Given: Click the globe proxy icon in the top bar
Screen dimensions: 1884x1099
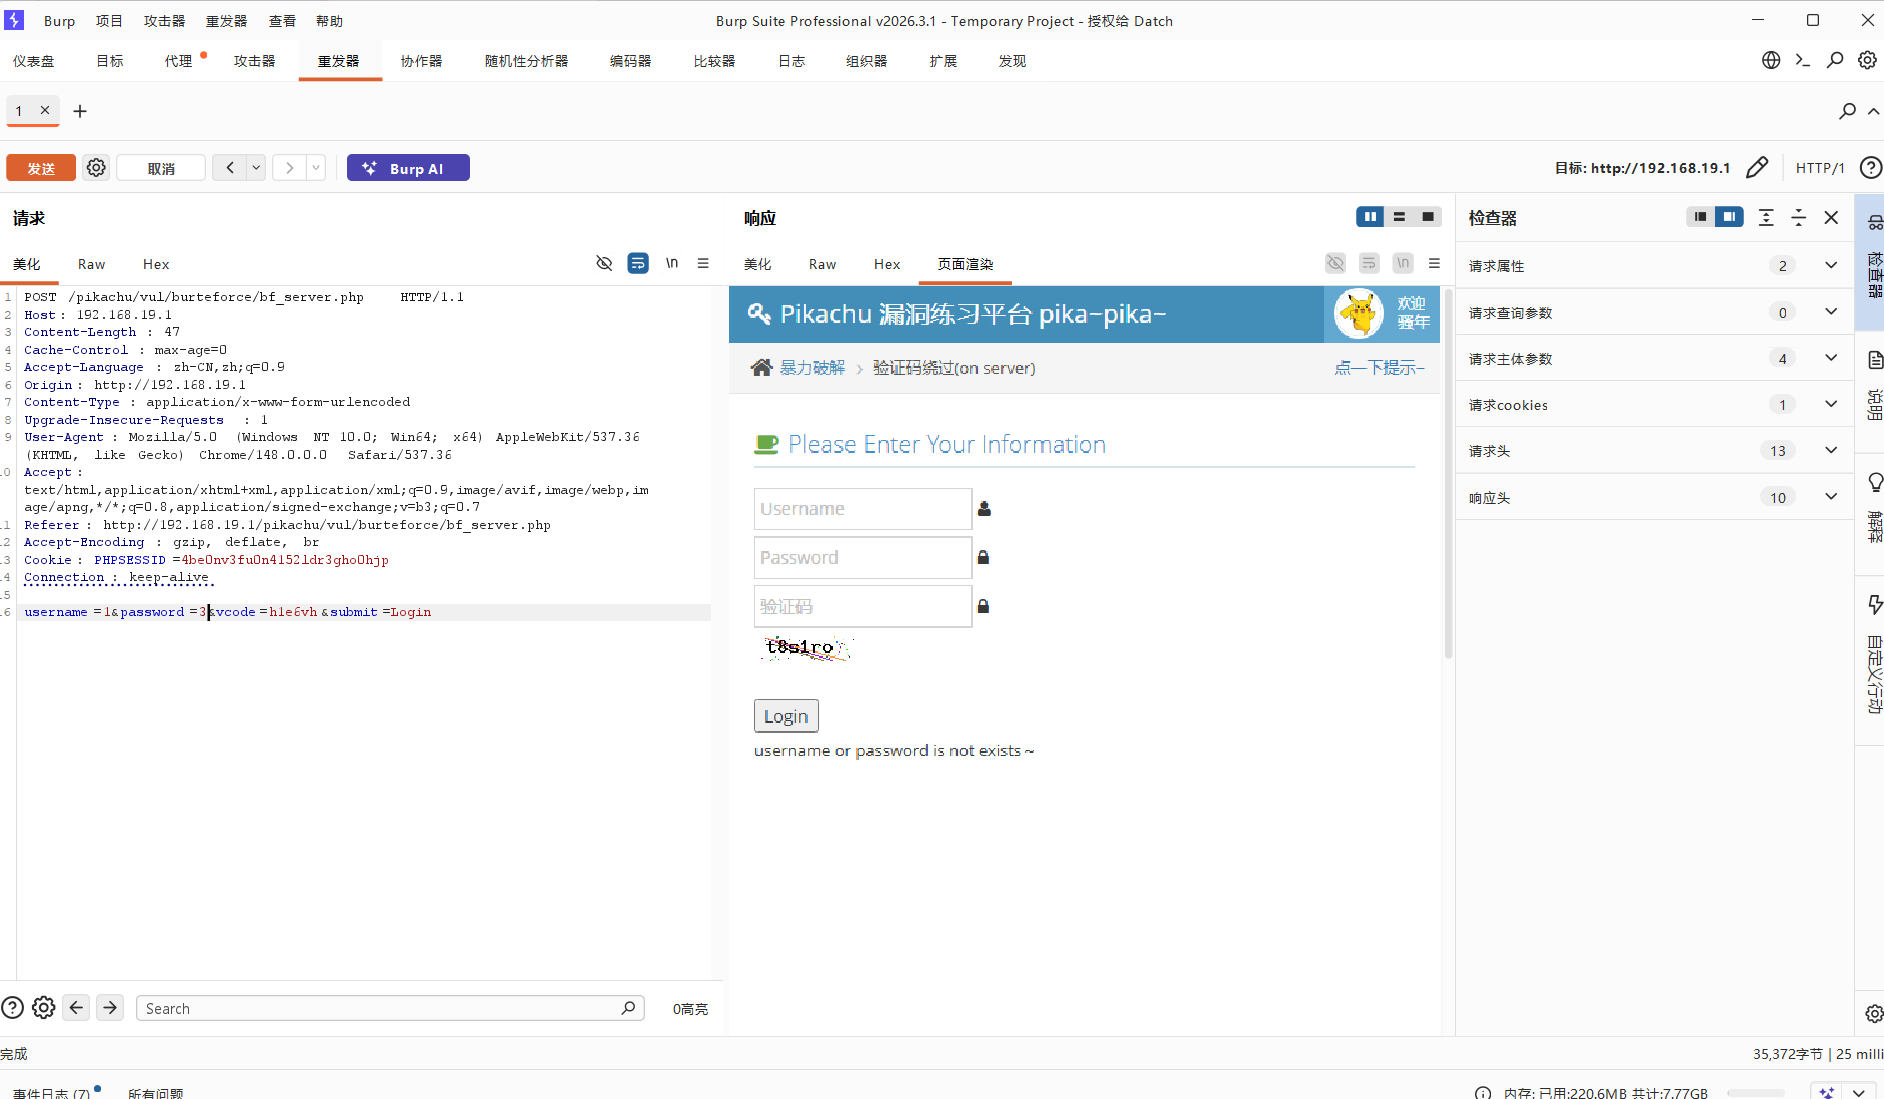Looking at the screenshot, I should [1771, 60].
